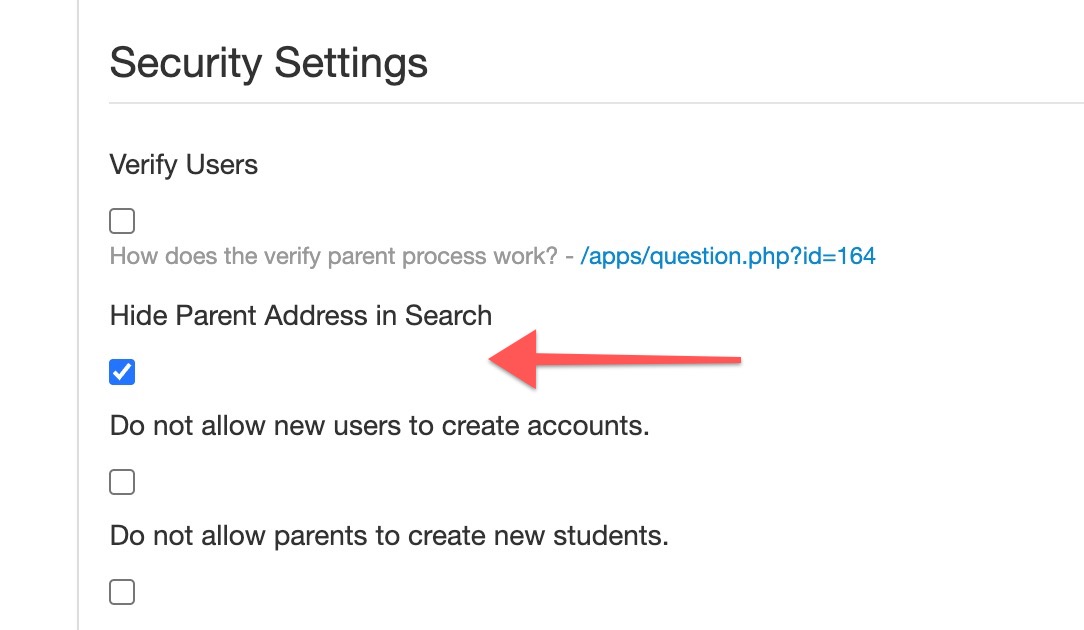Click the Security Settings heading
1084x630 pixels.
point(268,64)
